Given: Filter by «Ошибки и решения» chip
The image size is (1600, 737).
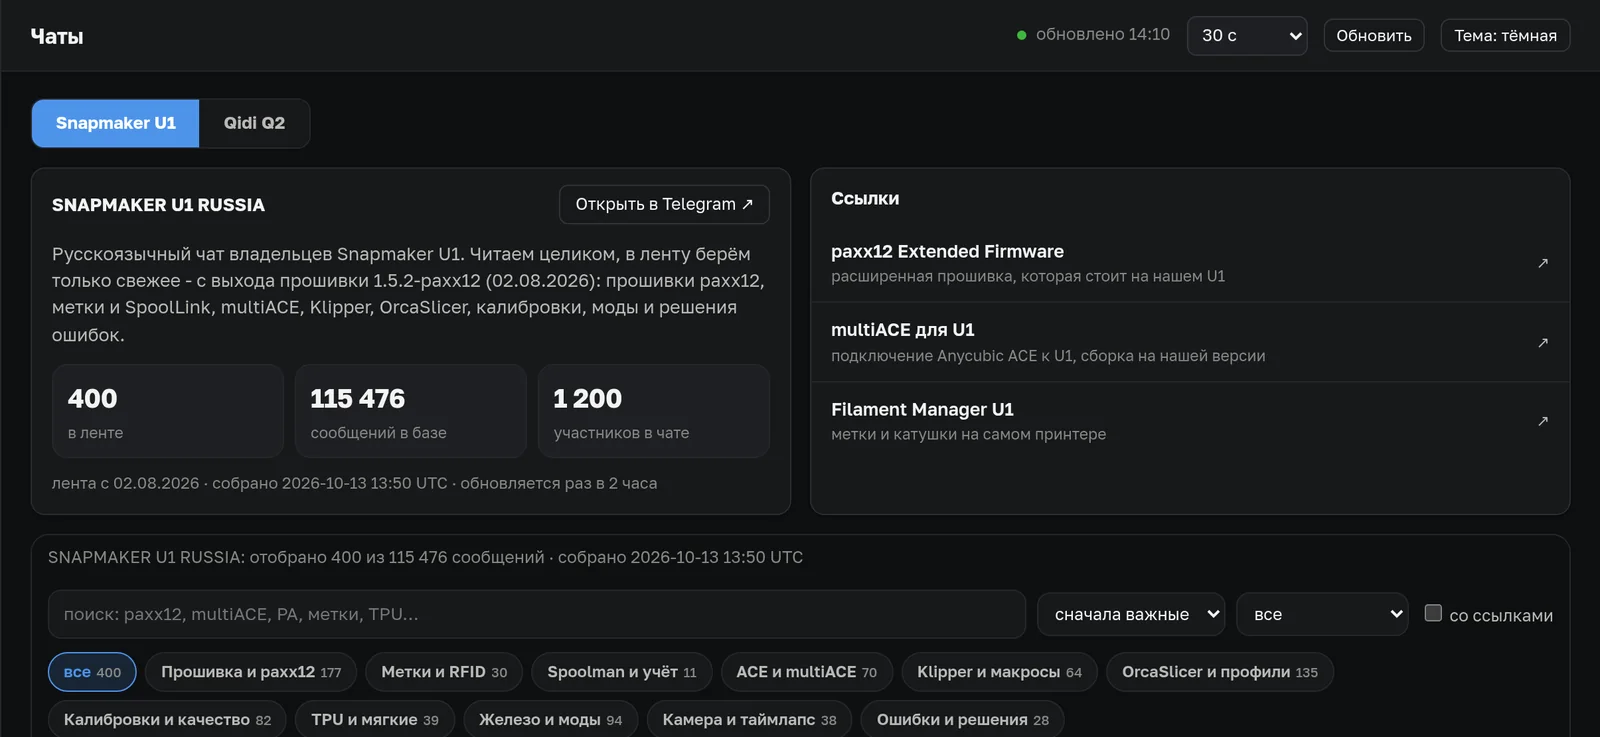Looking at the screenshot, I should point(963,720).
